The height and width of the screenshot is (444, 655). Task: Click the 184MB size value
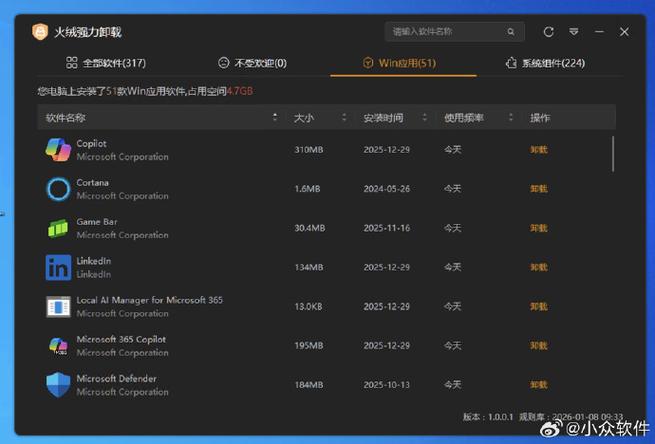pos(309,385)
